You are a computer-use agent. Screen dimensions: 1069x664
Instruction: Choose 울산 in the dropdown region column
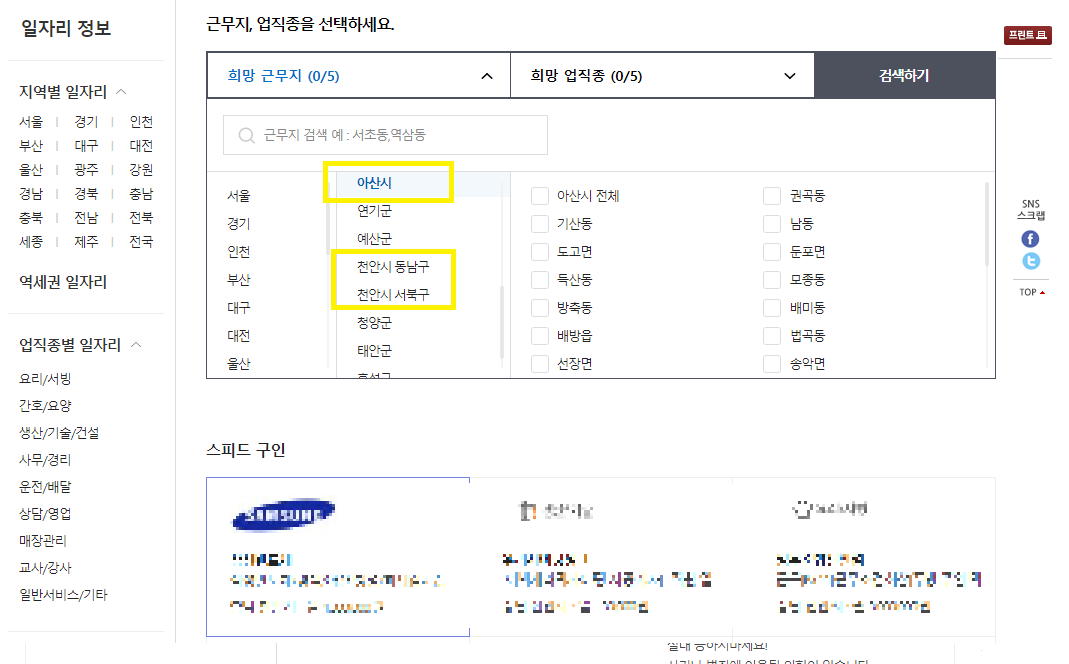click(239, 364)
